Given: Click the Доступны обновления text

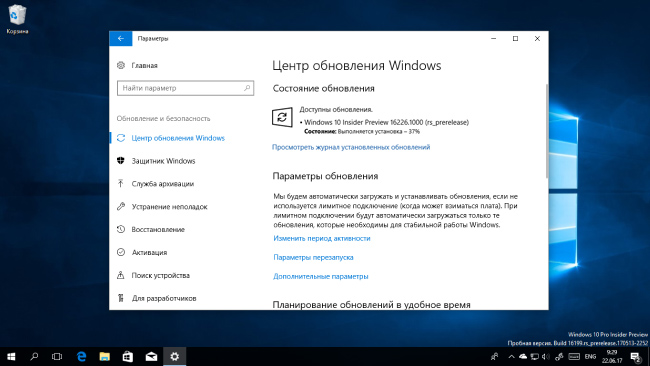Looking at the screenshot, I should click(x=336, y=109).
